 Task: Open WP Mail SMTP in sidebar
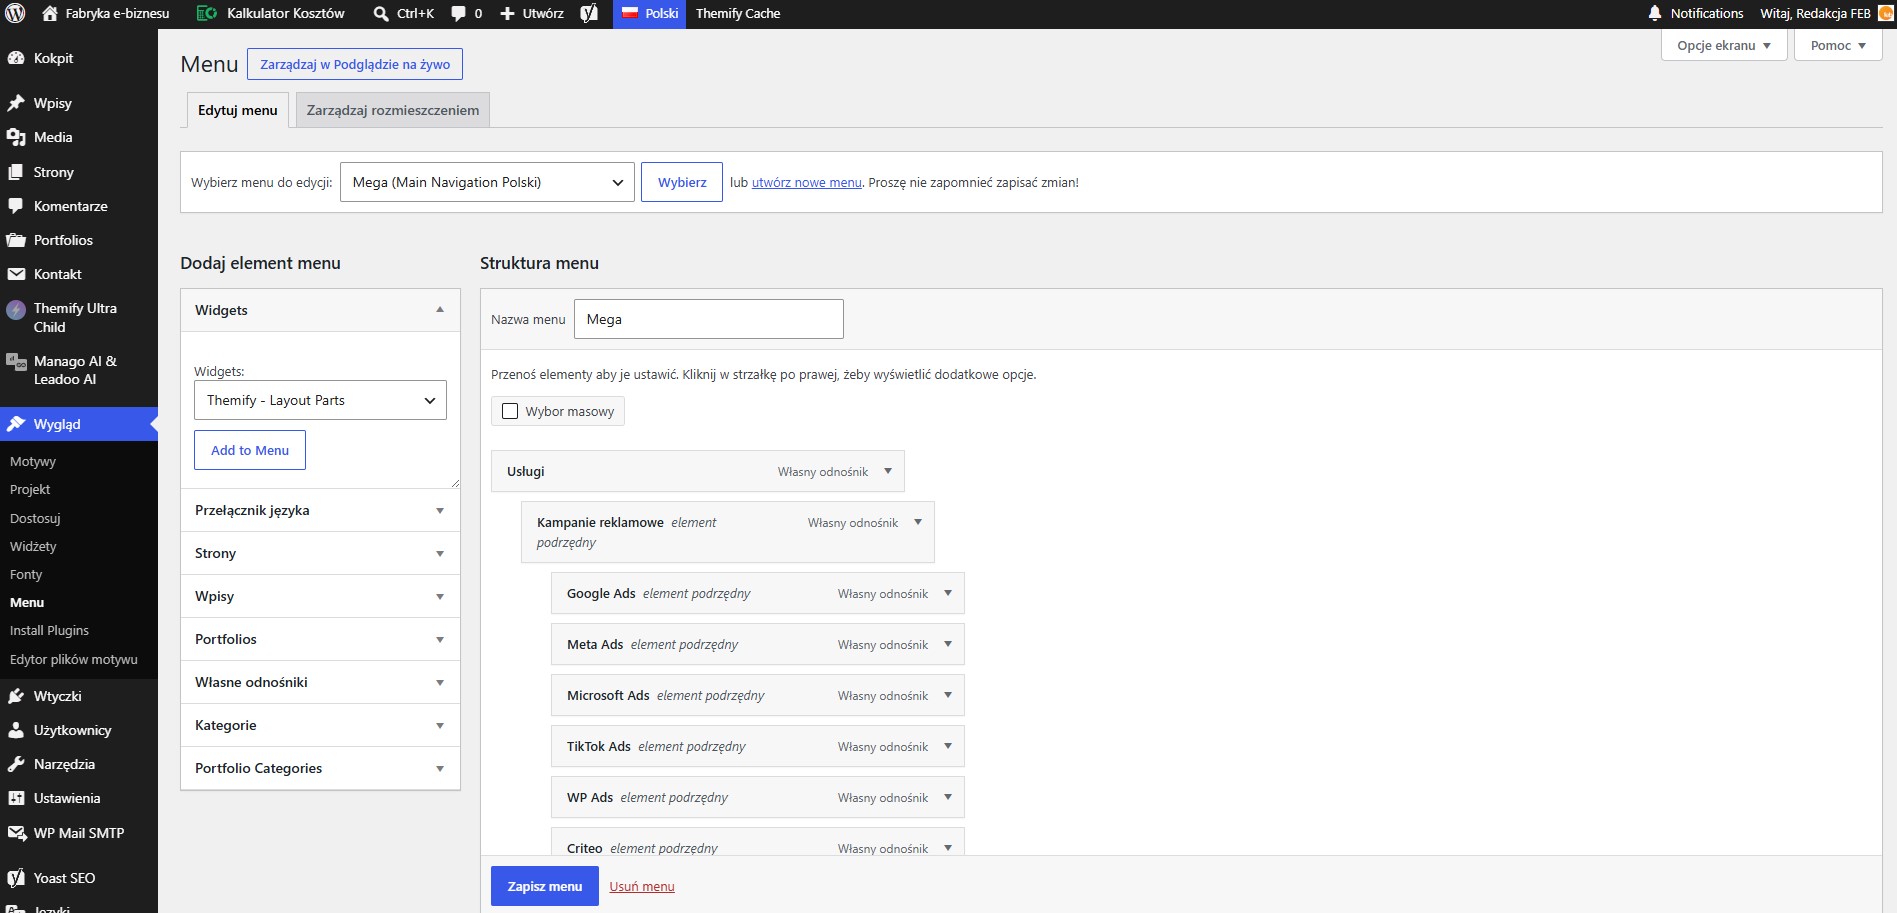(78, 833)
